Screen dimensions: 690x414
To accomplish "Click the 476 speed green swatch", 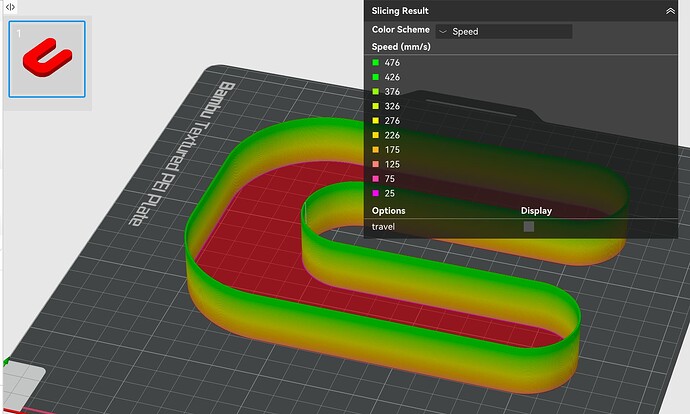I will tap(375, 62).
